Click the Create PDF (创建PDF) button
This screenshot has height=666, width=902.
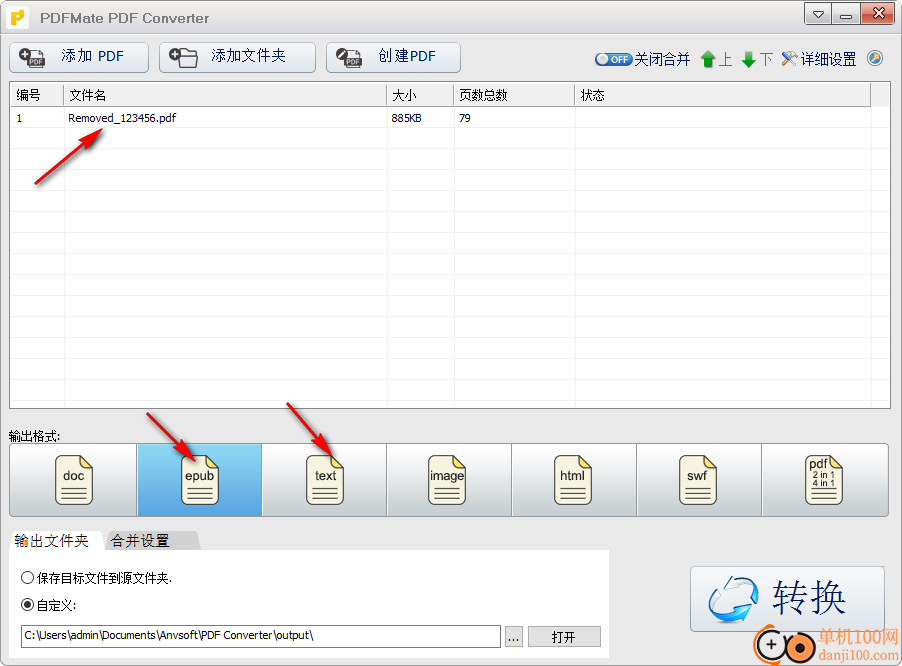point(393,57)
